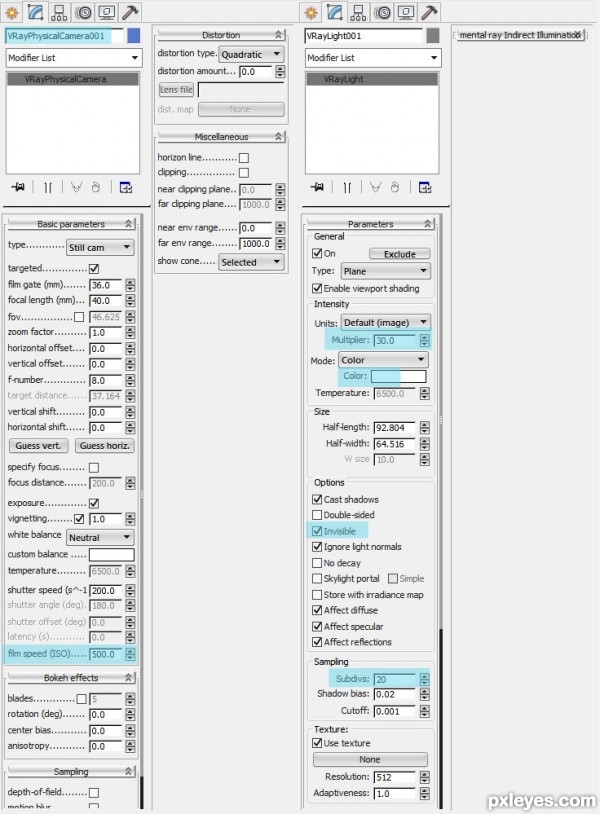
Task: Click the Guess vert. button
Action: click(x=38, y=445)
